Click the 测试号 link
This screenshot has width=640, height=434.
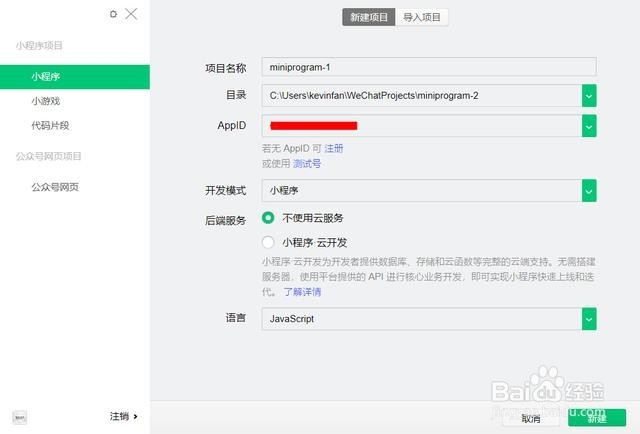tap(307, 164)
